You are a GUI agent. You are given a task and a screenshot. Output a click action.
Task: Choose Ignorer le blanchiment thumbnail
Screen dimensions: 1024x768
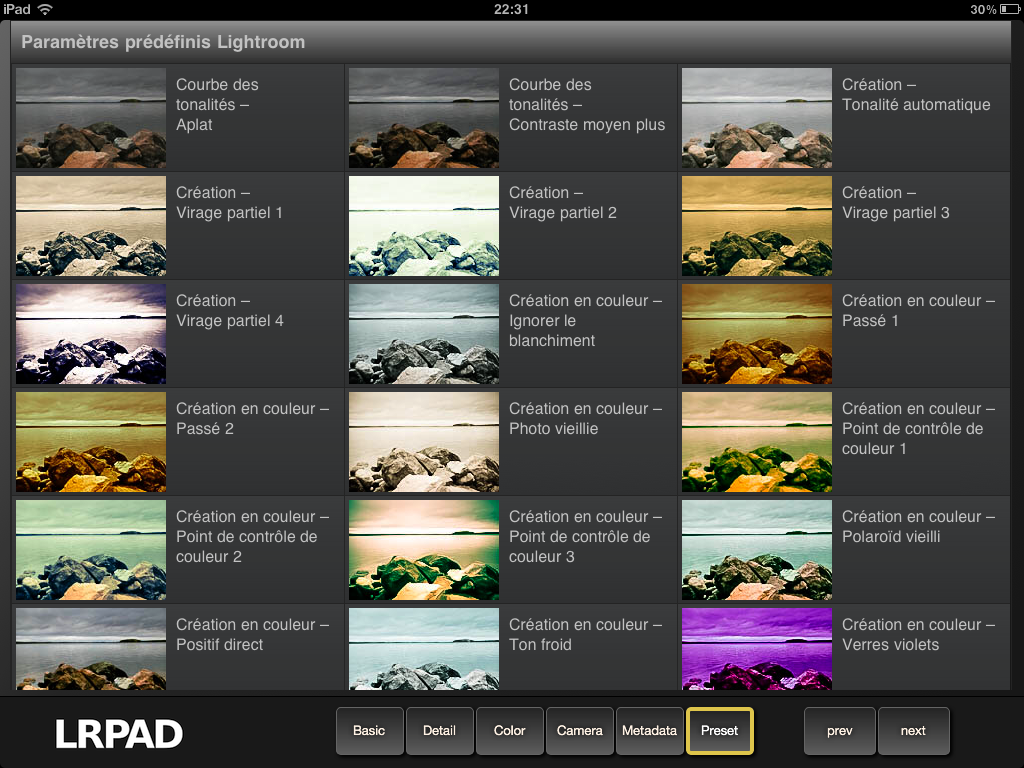click(x=424, y=334)
